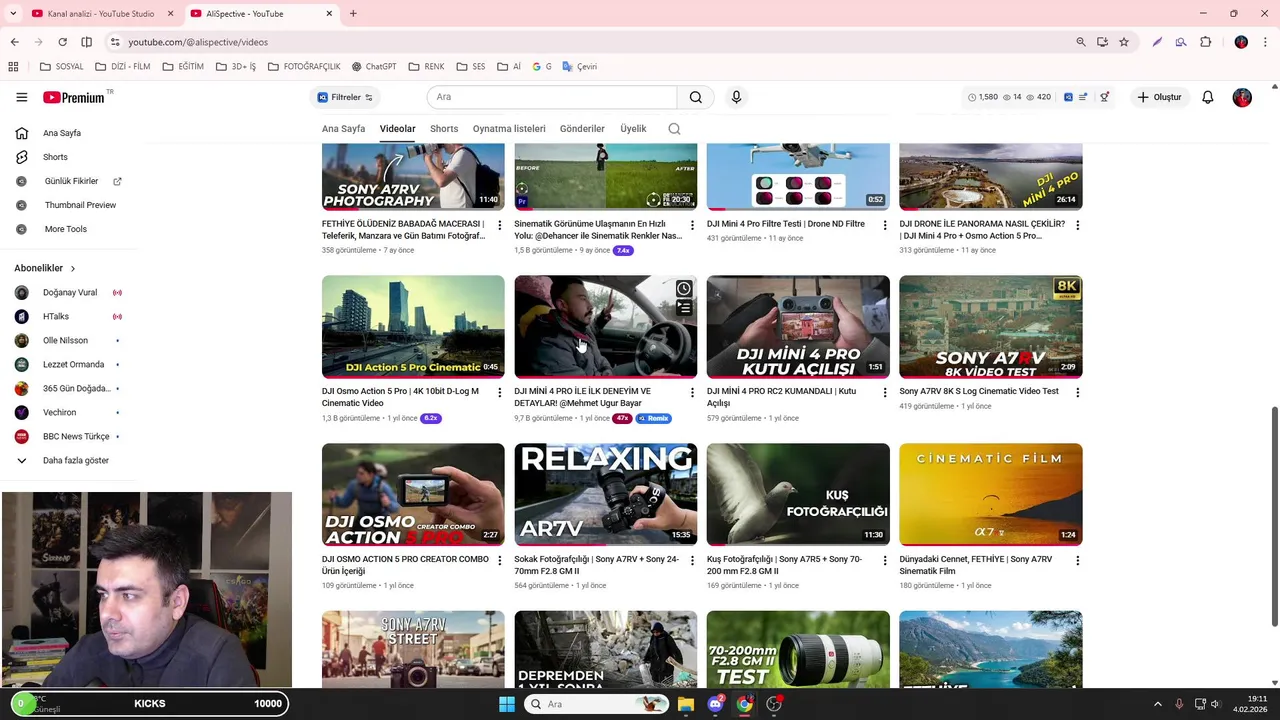Click the list lines icon in stats bar
The height and width of the screenshot is (720, 1280).
point(1083,97)
